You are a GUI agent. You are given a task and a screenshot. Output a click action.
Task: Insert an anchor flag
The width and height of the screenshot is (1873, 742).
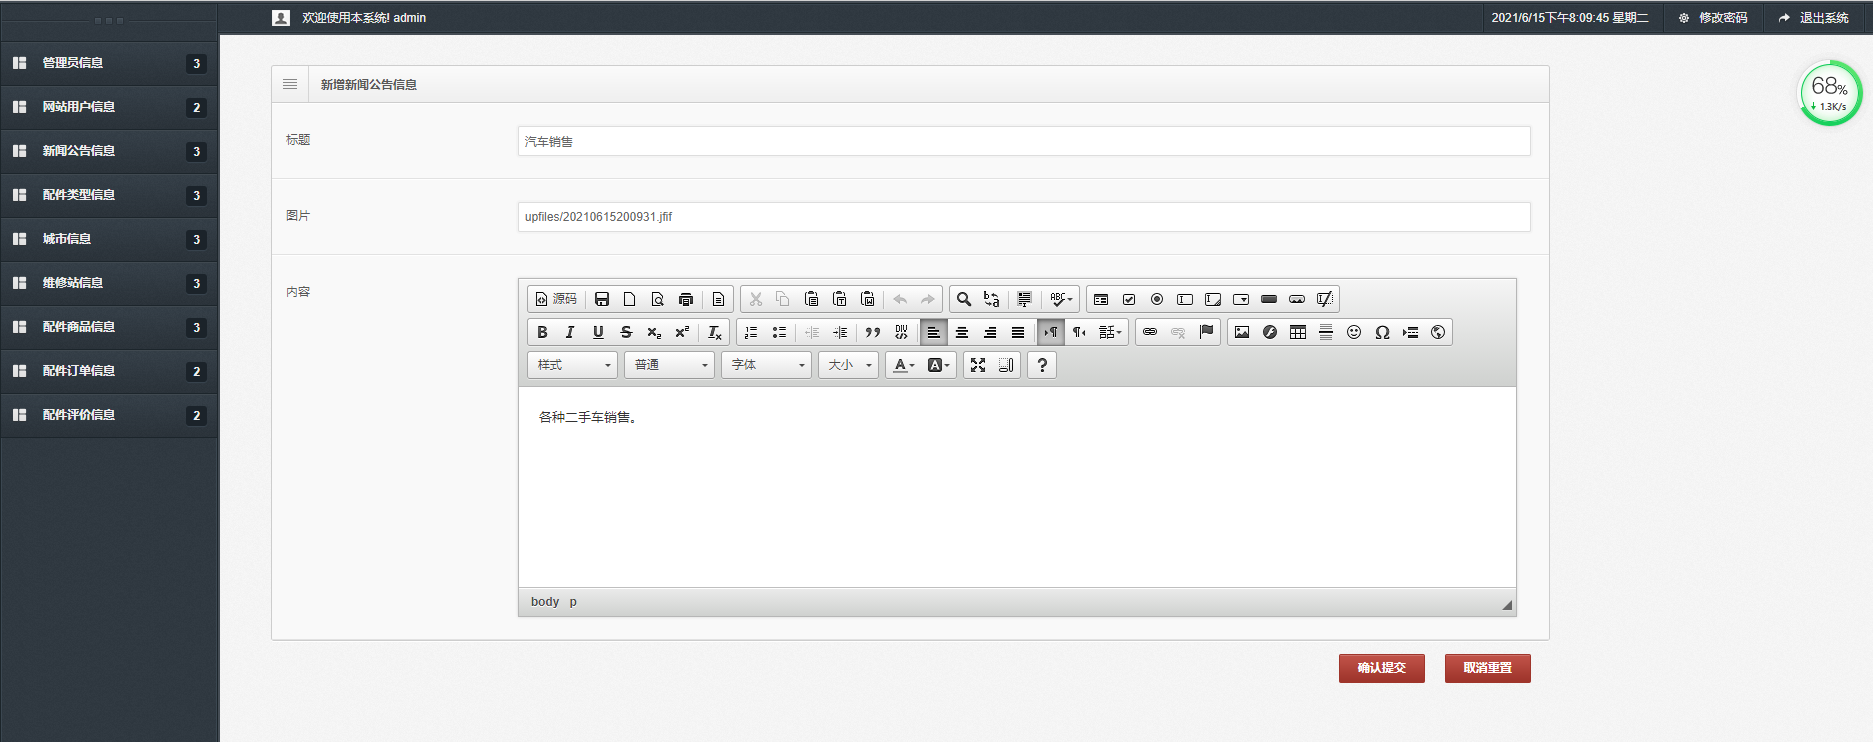(1206, 332)
